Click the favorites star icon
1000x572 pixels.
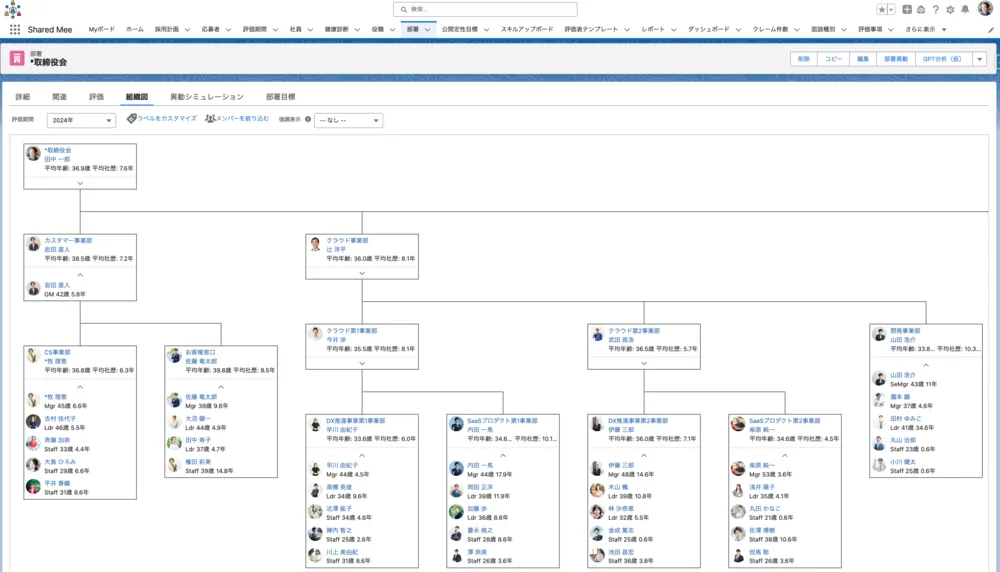coord(881,9)
